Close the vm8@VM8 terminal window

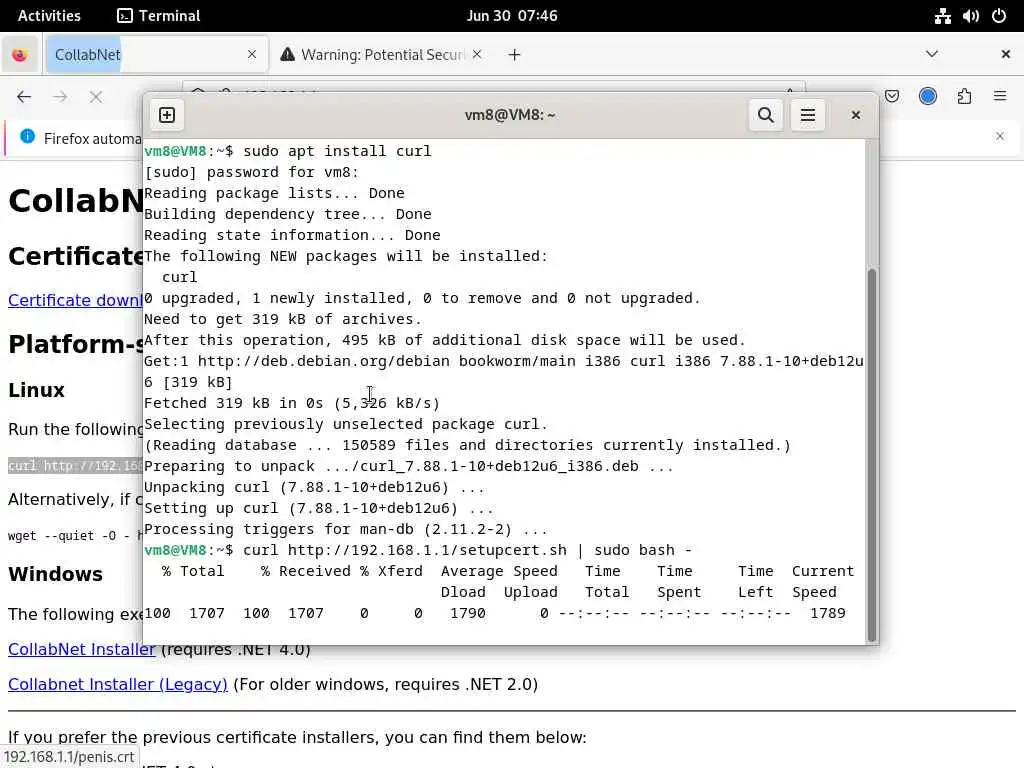856,115
